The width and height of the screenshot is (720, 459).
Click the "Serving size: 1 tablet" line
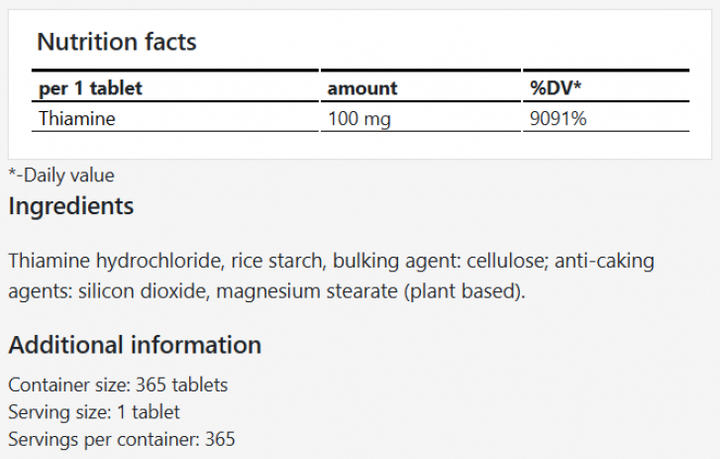click(94, 411)
